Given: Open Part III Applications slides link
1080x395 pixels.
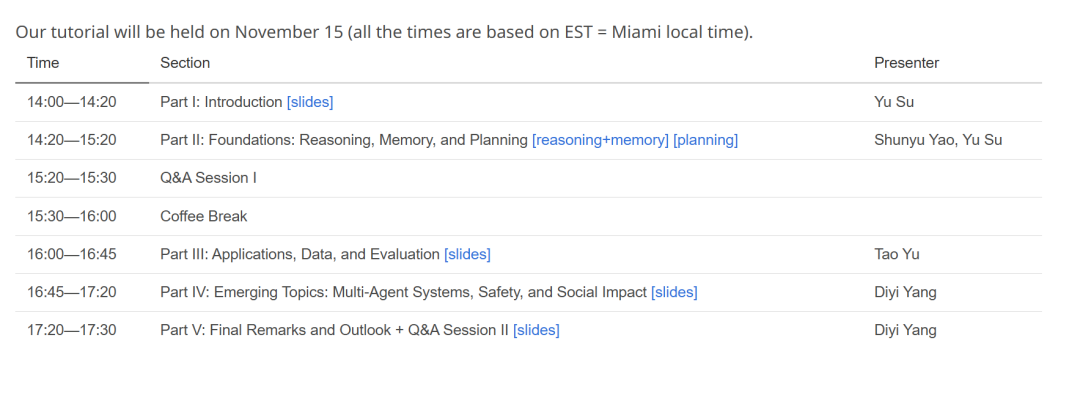Looking at the screenshot, I should click(467, 254).
